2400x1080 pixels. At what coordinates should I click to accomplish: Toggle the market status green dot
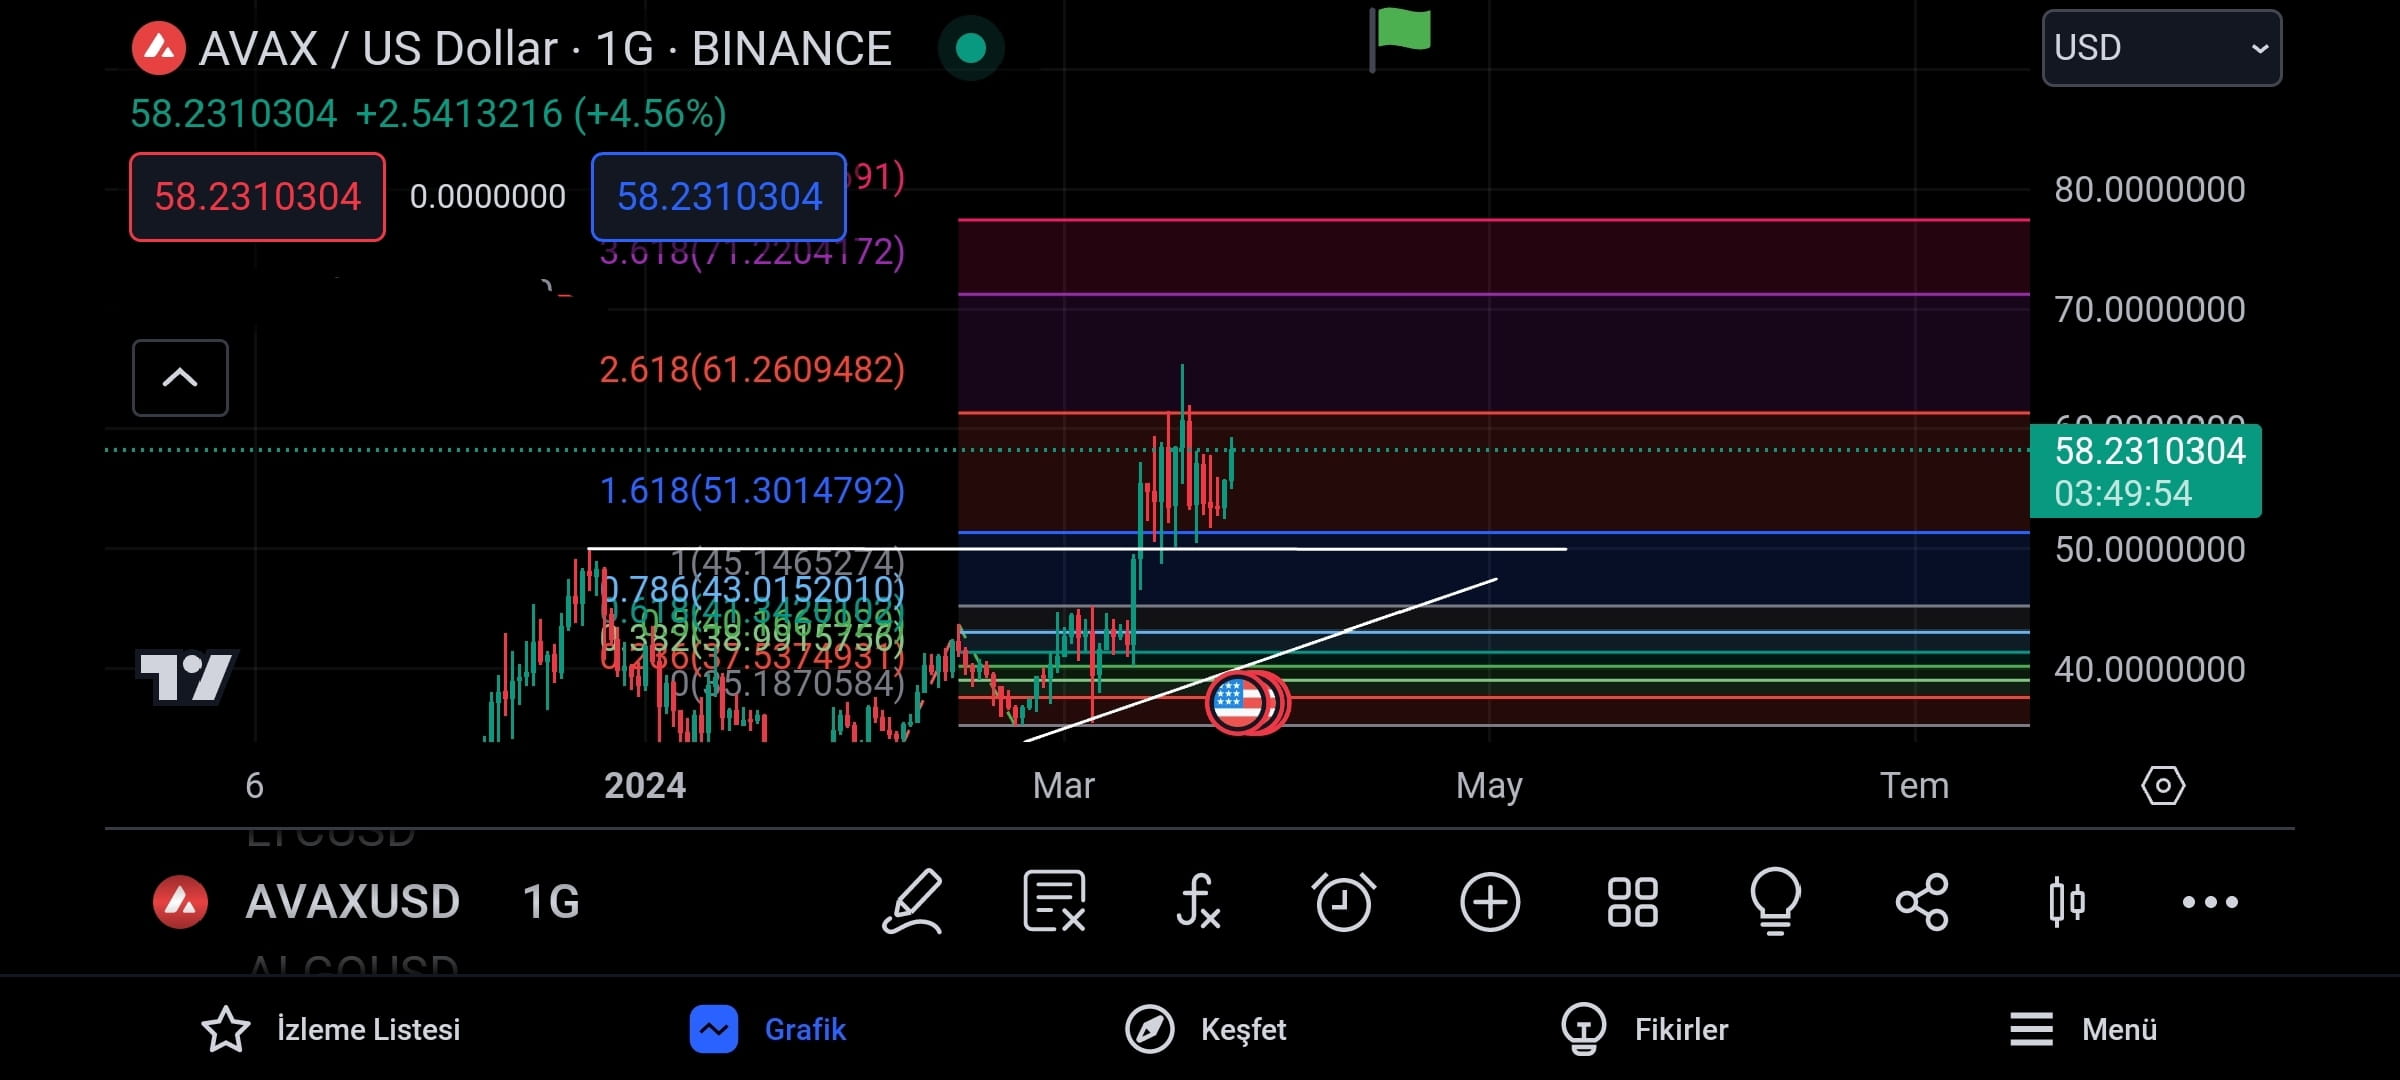tap(969, 47)
